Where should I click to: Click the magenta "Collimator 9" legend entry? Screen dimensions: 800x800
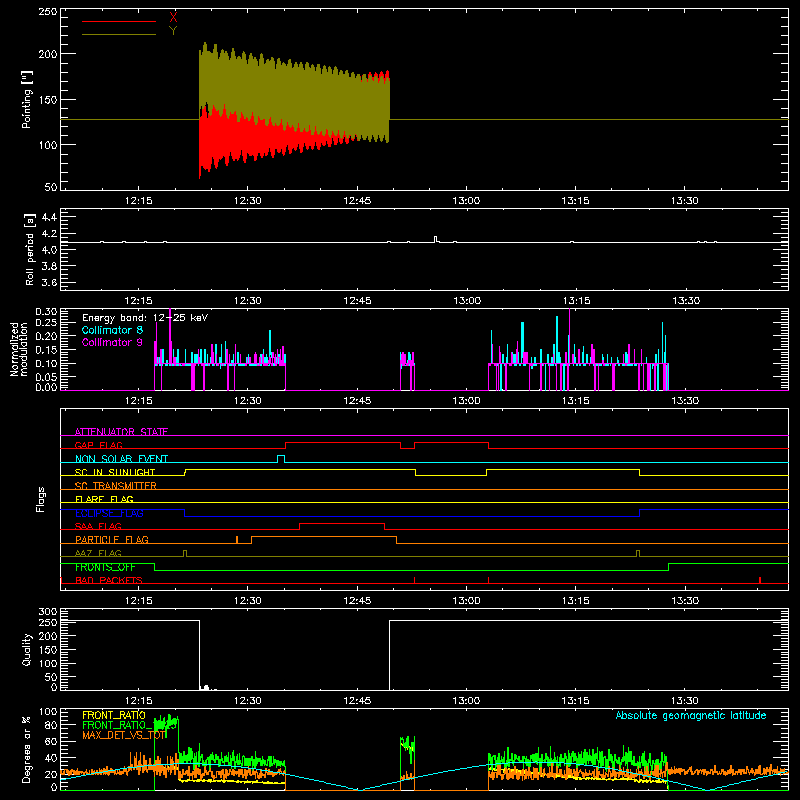(x=112, y=342)
